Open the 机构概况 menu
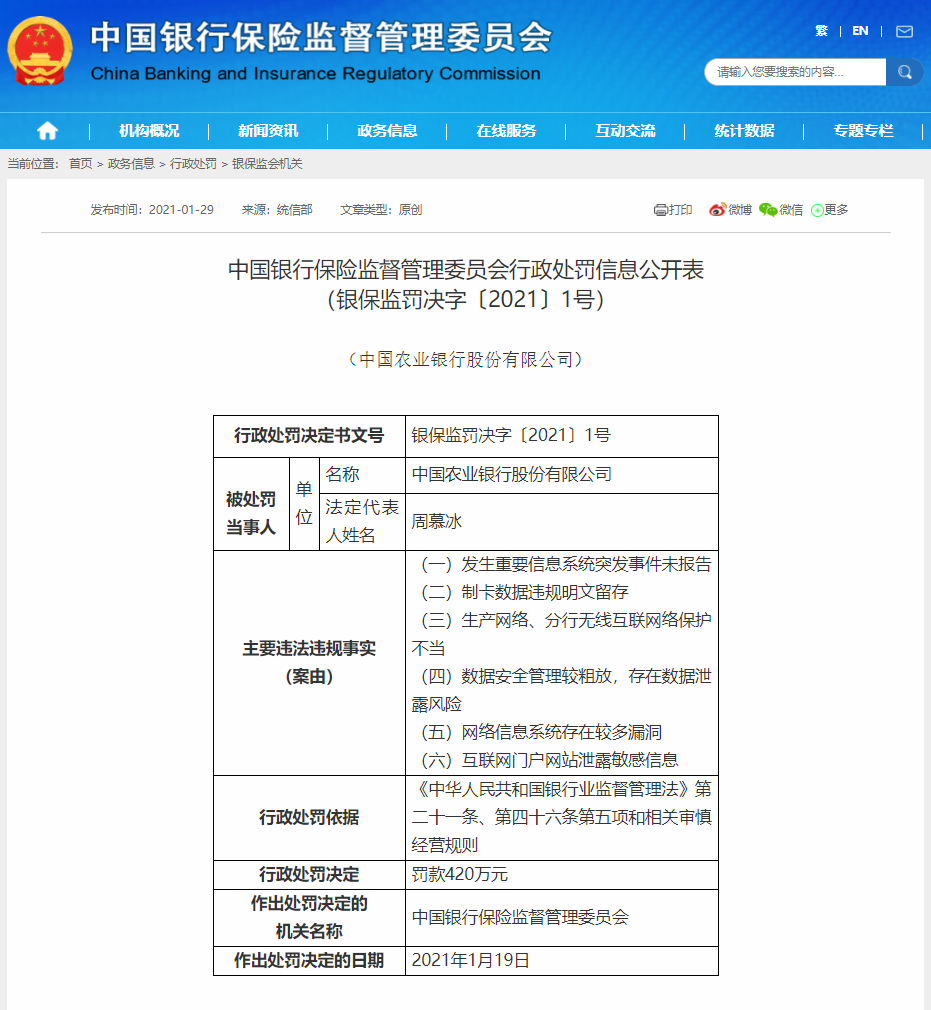This screenshot has height=1010, width=931. (149, 131)
